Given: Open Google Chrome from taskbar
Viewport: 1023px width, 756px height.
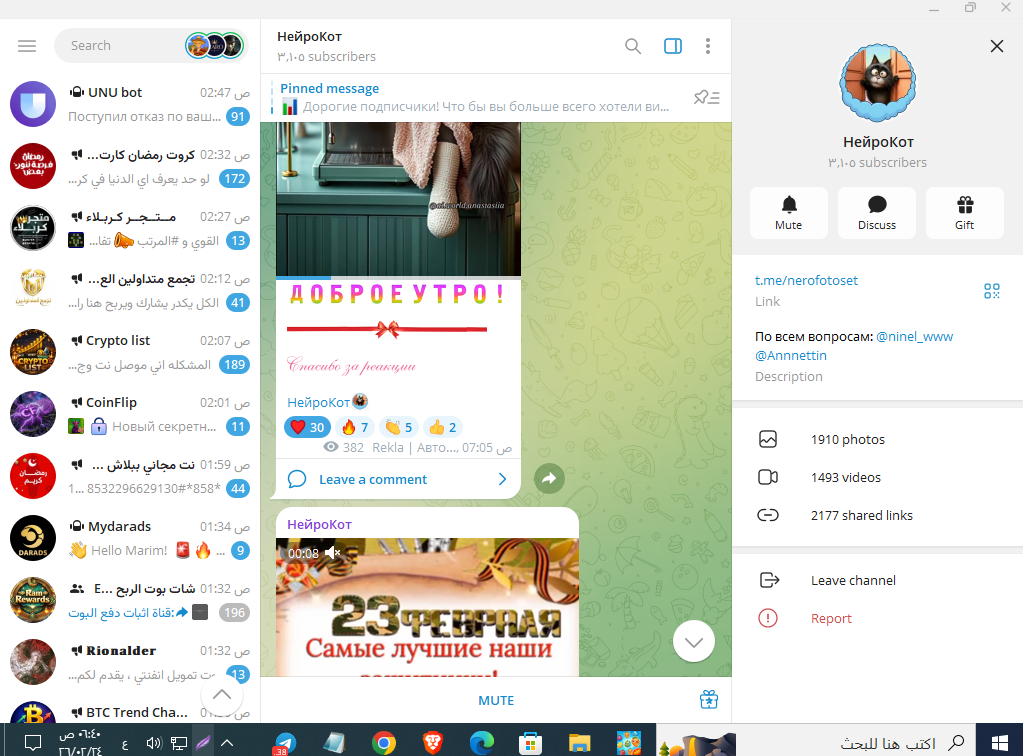Looking at the screenshot, I should [384, 743].
